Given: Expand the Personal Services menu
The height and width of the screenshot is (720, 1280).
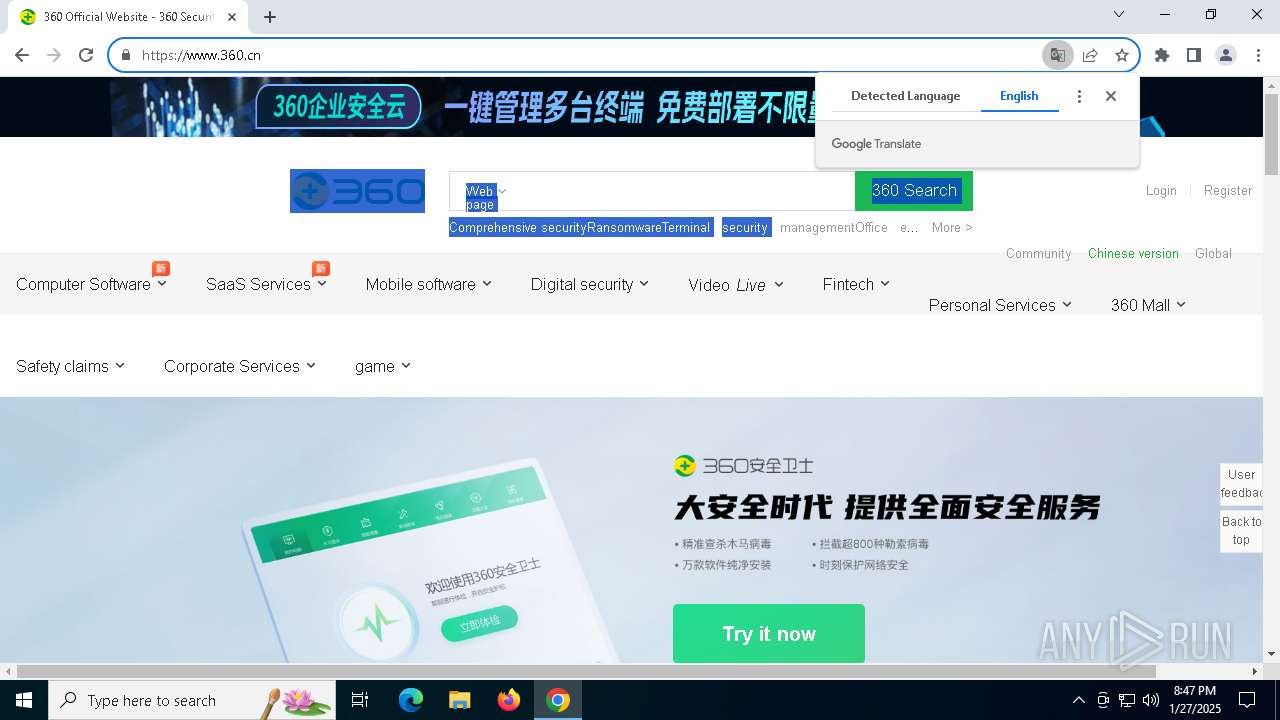Looking at the screenshot, I should click(x=1000, y=305).
